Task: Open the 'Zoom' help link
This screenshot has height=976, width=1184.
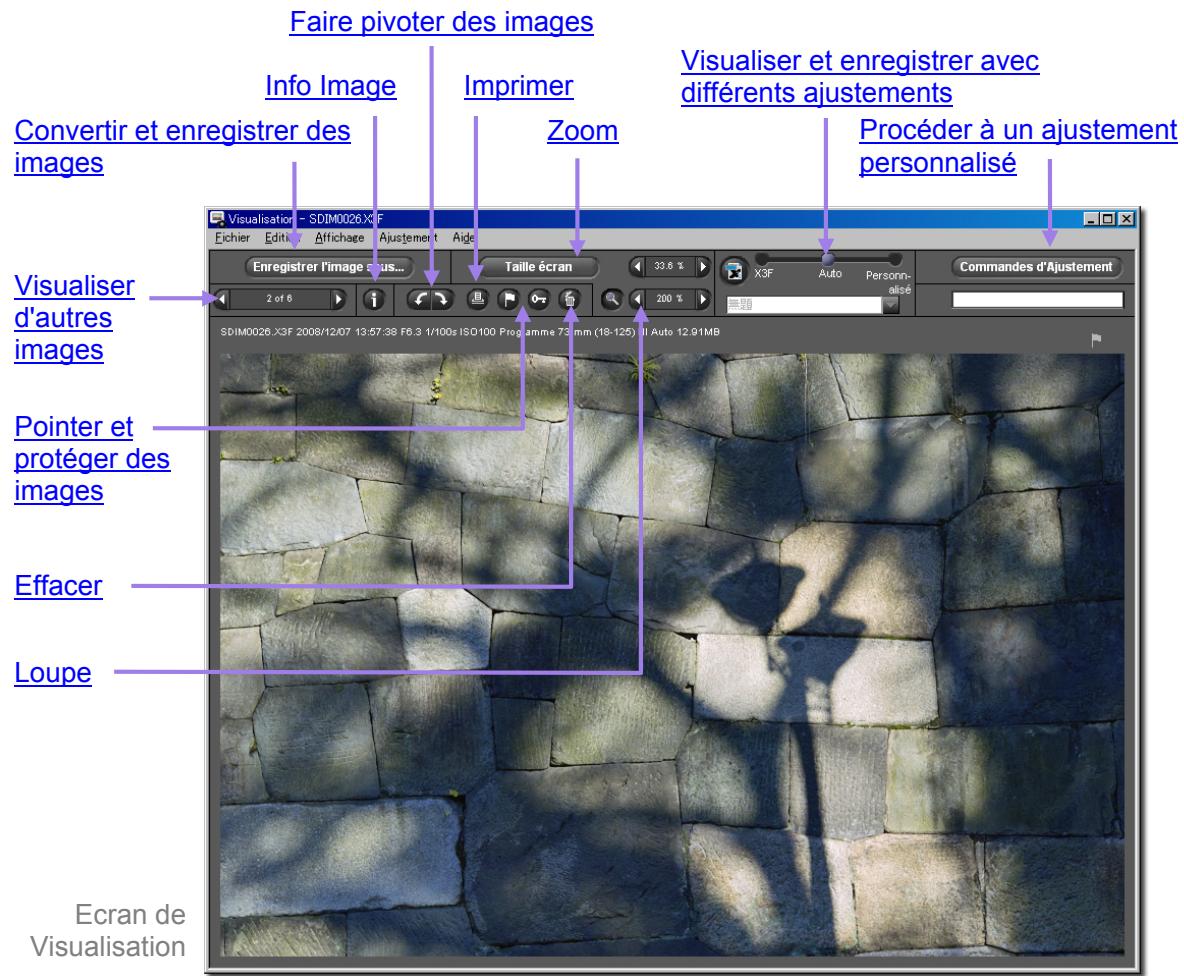Action: point(583,131)
